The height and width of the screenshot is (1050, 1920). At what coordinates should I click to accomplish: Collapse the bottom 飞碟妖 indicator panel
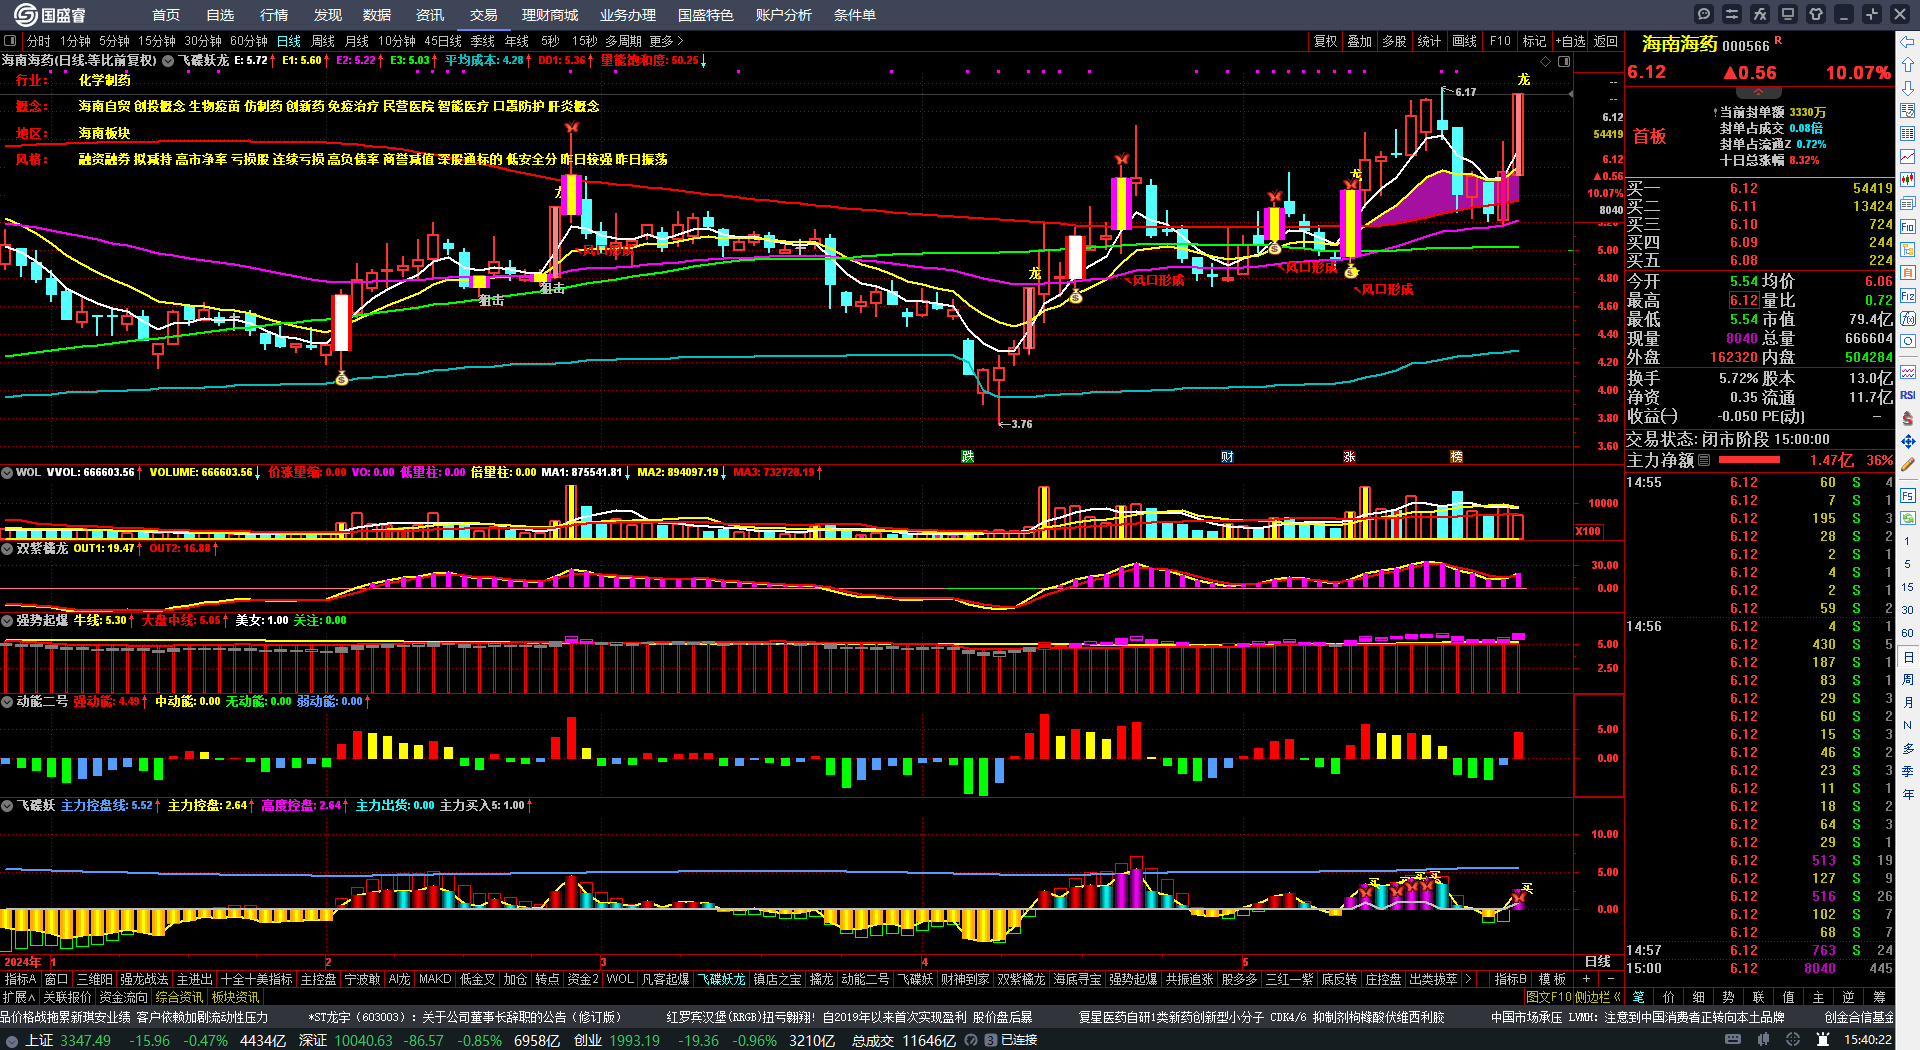pos(7,805)
